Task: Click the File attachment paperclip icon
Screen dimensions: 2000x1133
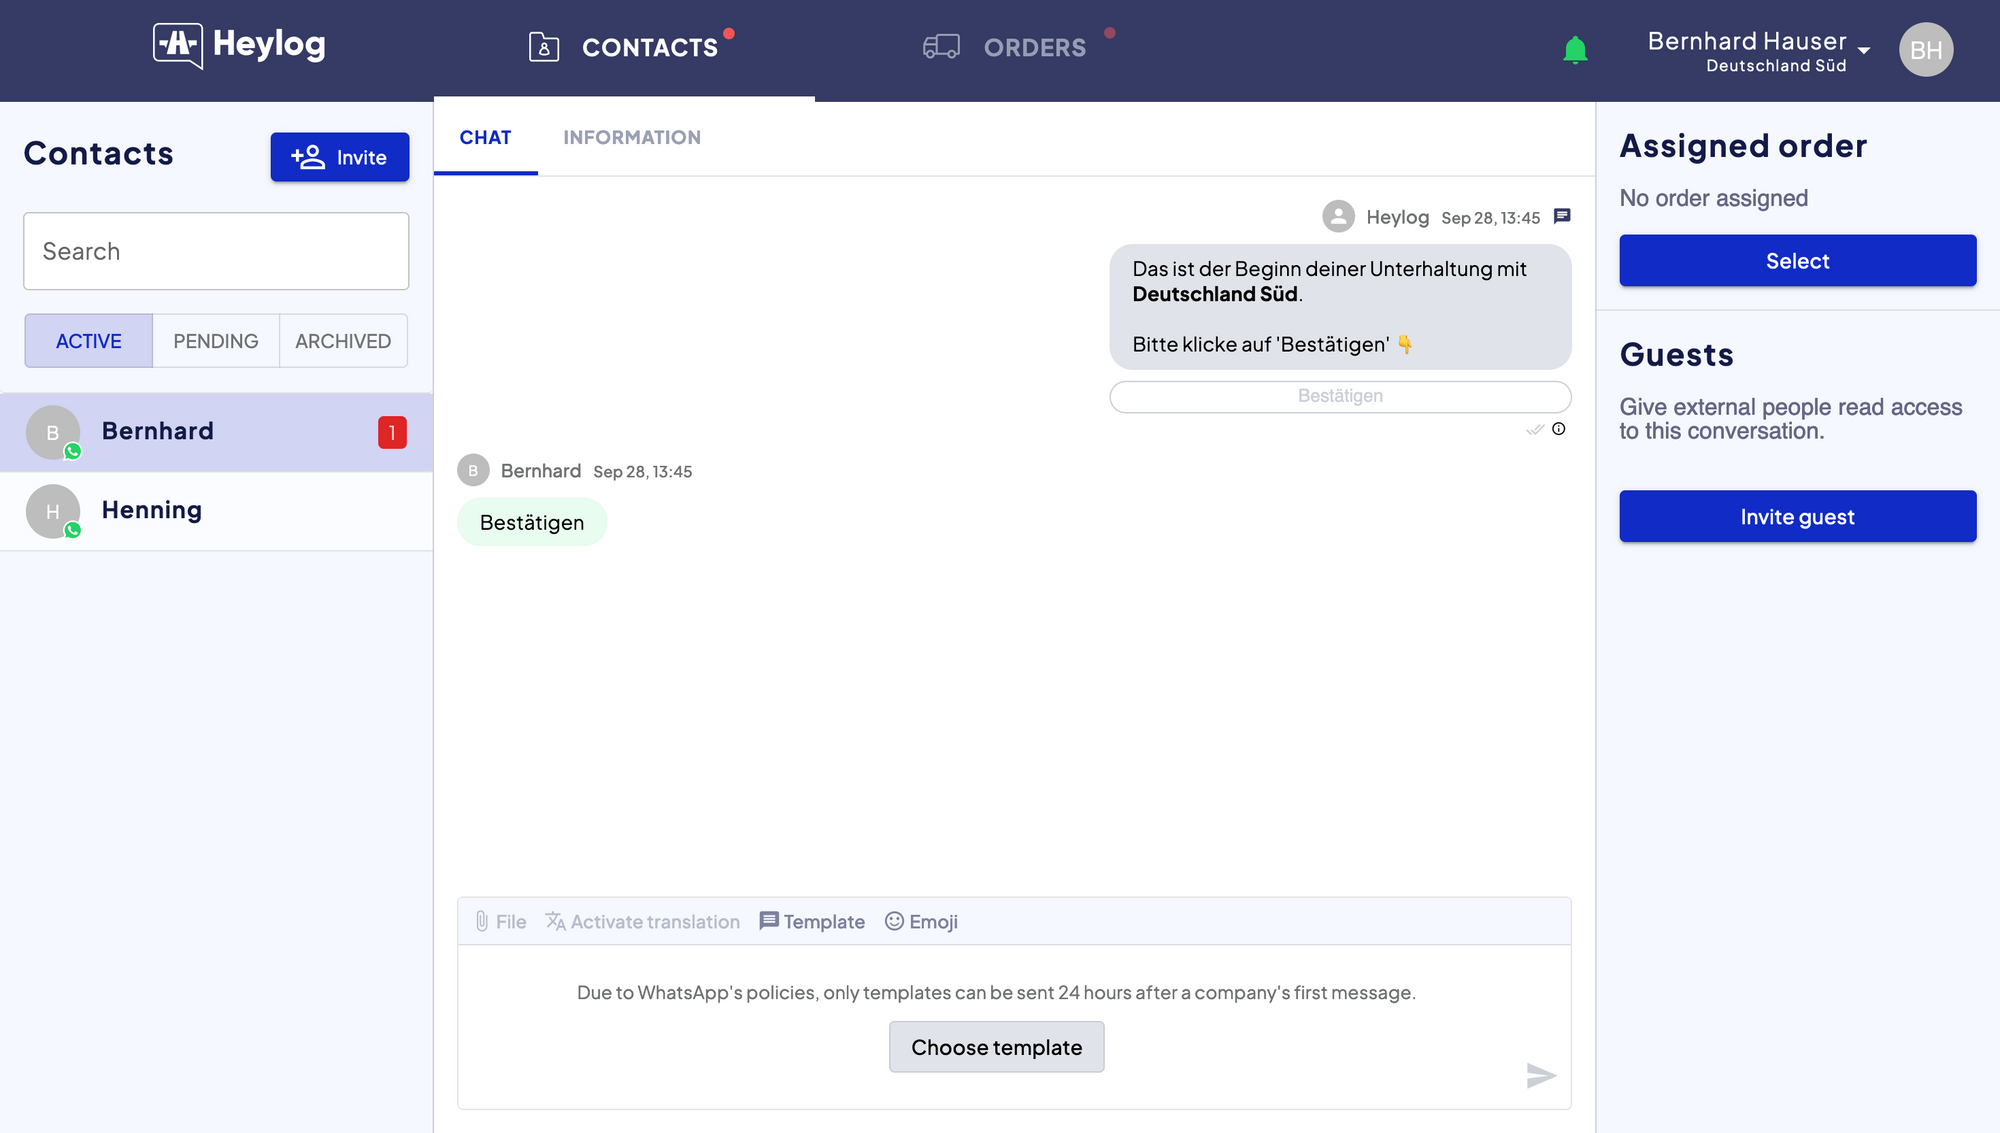Action: tap(482, 921)
